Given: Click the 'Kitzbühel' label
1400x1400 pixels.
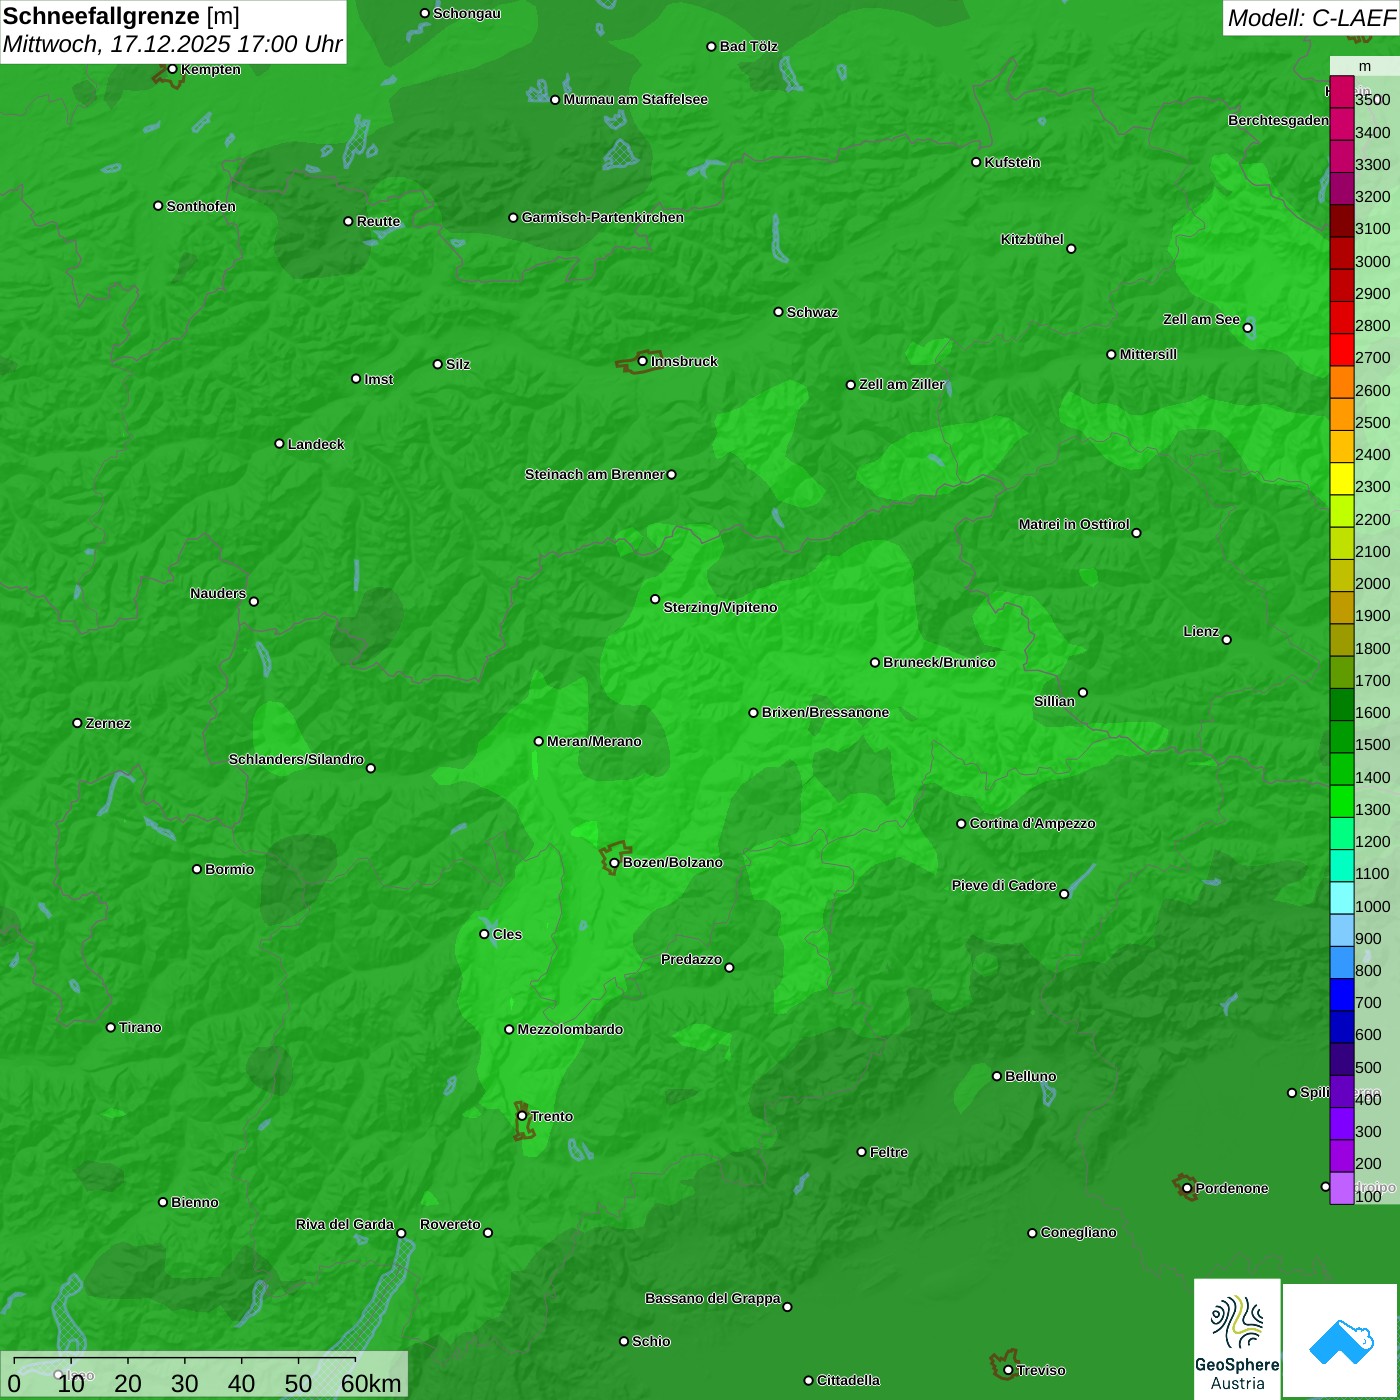Looking at the screenshot, I should point(1032,239).
